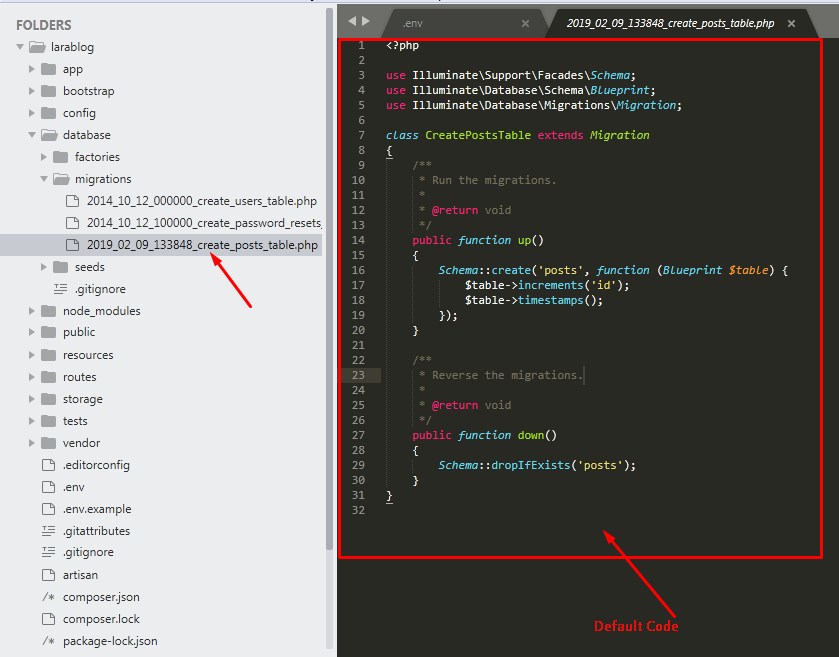Collapse the larablog root folder arrow
Viewport: 839px width, 657px height.
pos(20,47)
